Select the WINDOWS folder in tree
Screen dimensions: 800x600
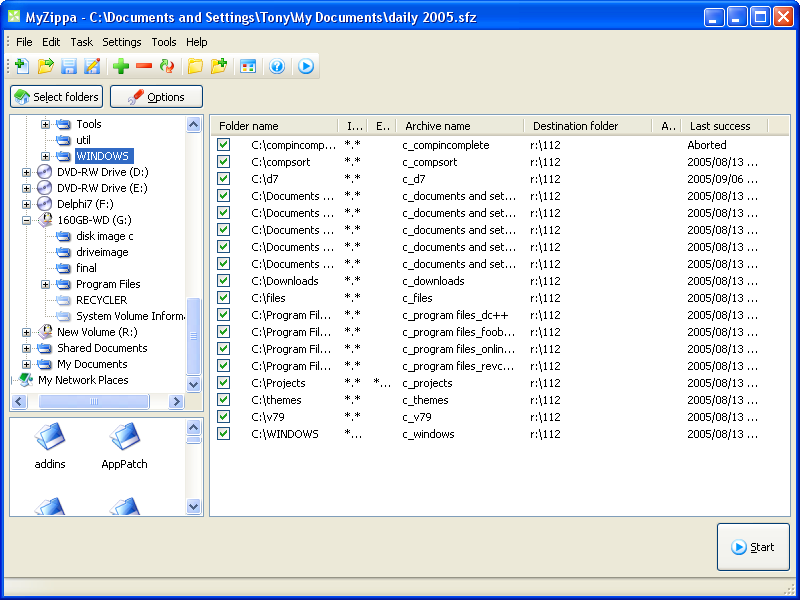(103, 156)
